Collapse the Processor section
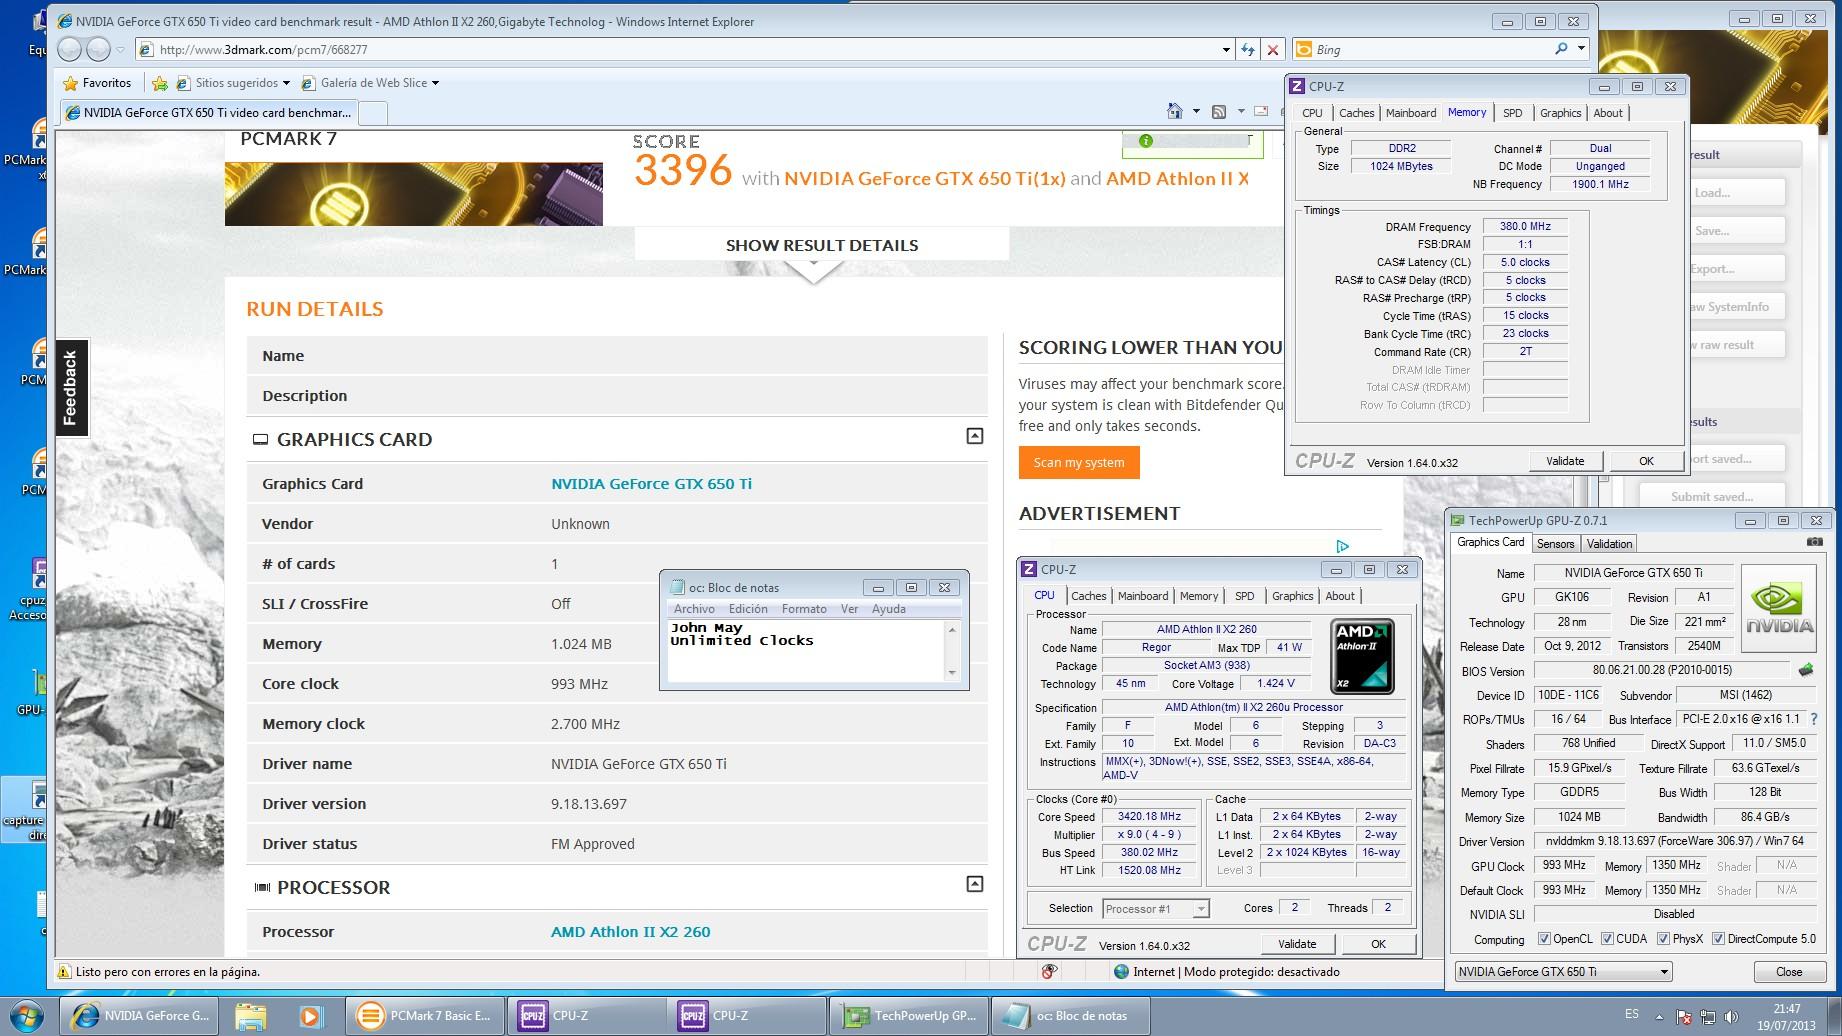This screenshot has height=1036, width=1842. tap(974, 884)
